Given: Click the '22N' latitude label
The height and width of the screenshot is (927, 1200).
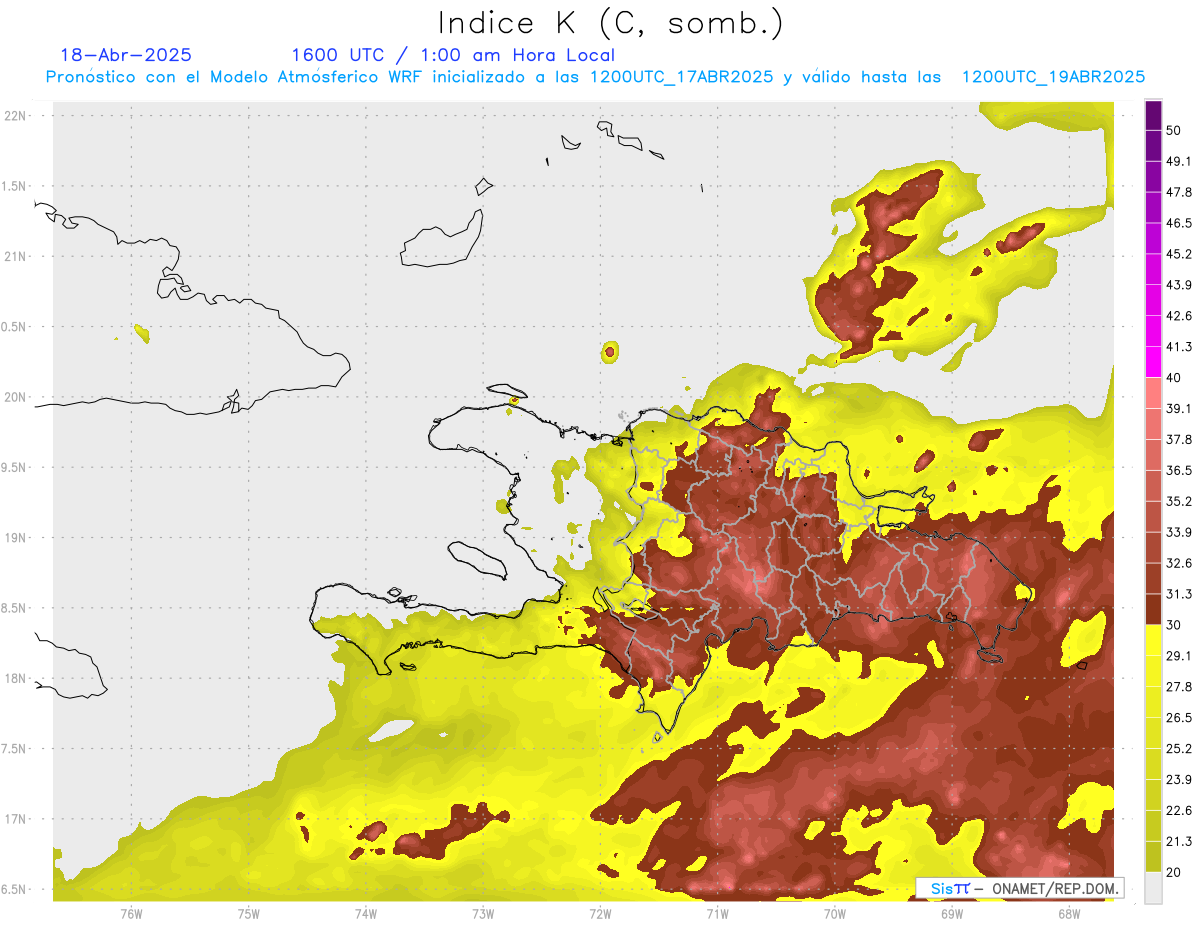Looking at the screenshot, I should pos(16,115).
